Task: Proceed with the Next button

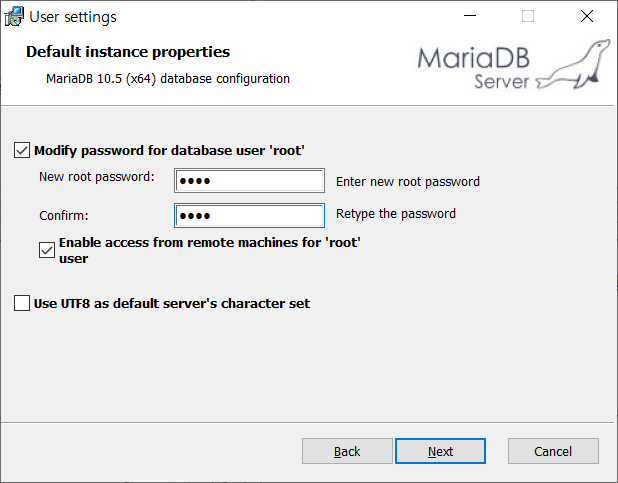Action: tap(440, 451)
